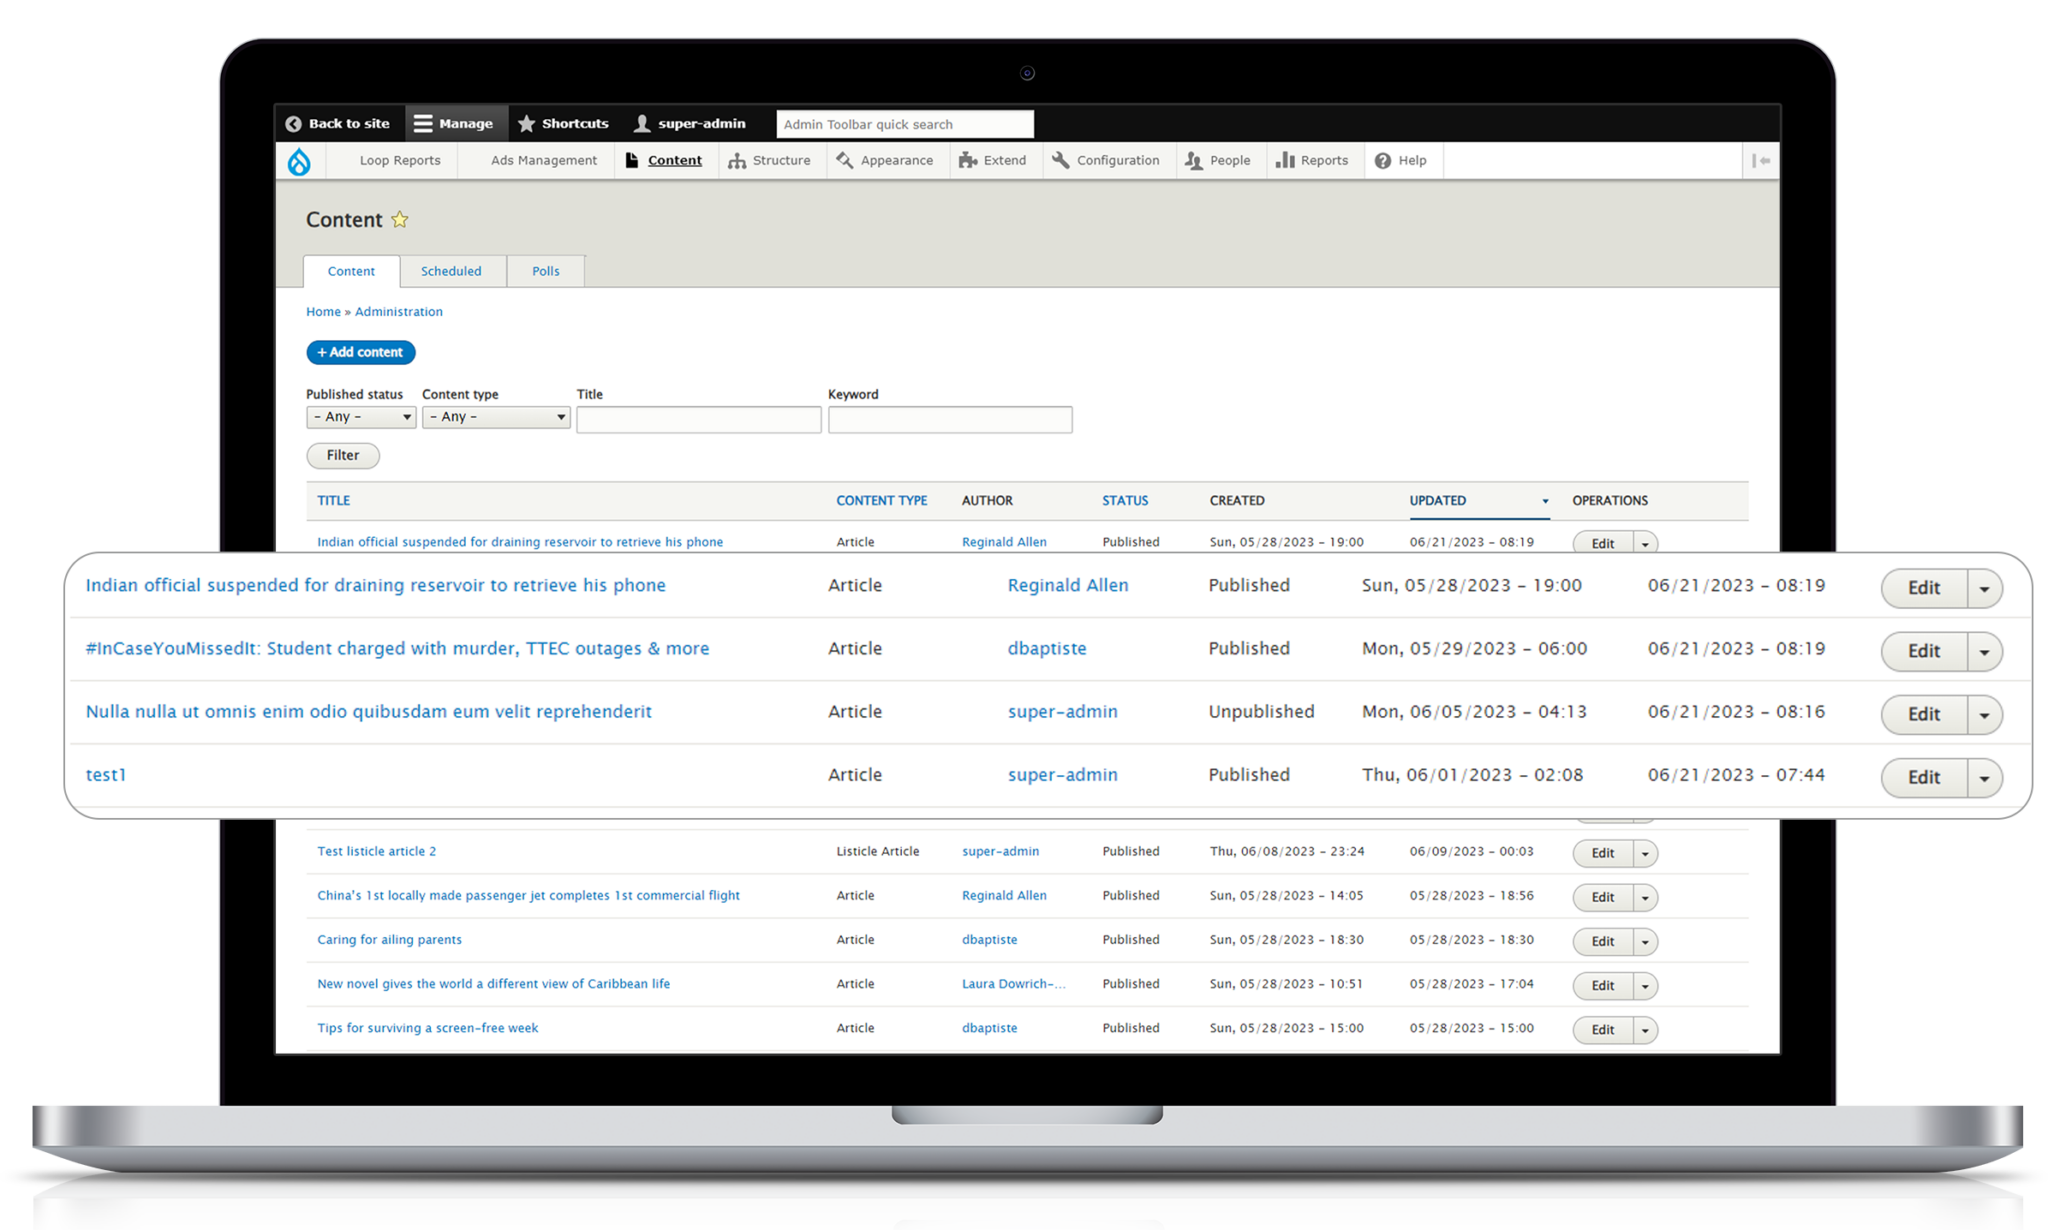The image size is (2048, 1230).
Task: Click the shortcut star beside Content title
Action: [x=400, y=220]
